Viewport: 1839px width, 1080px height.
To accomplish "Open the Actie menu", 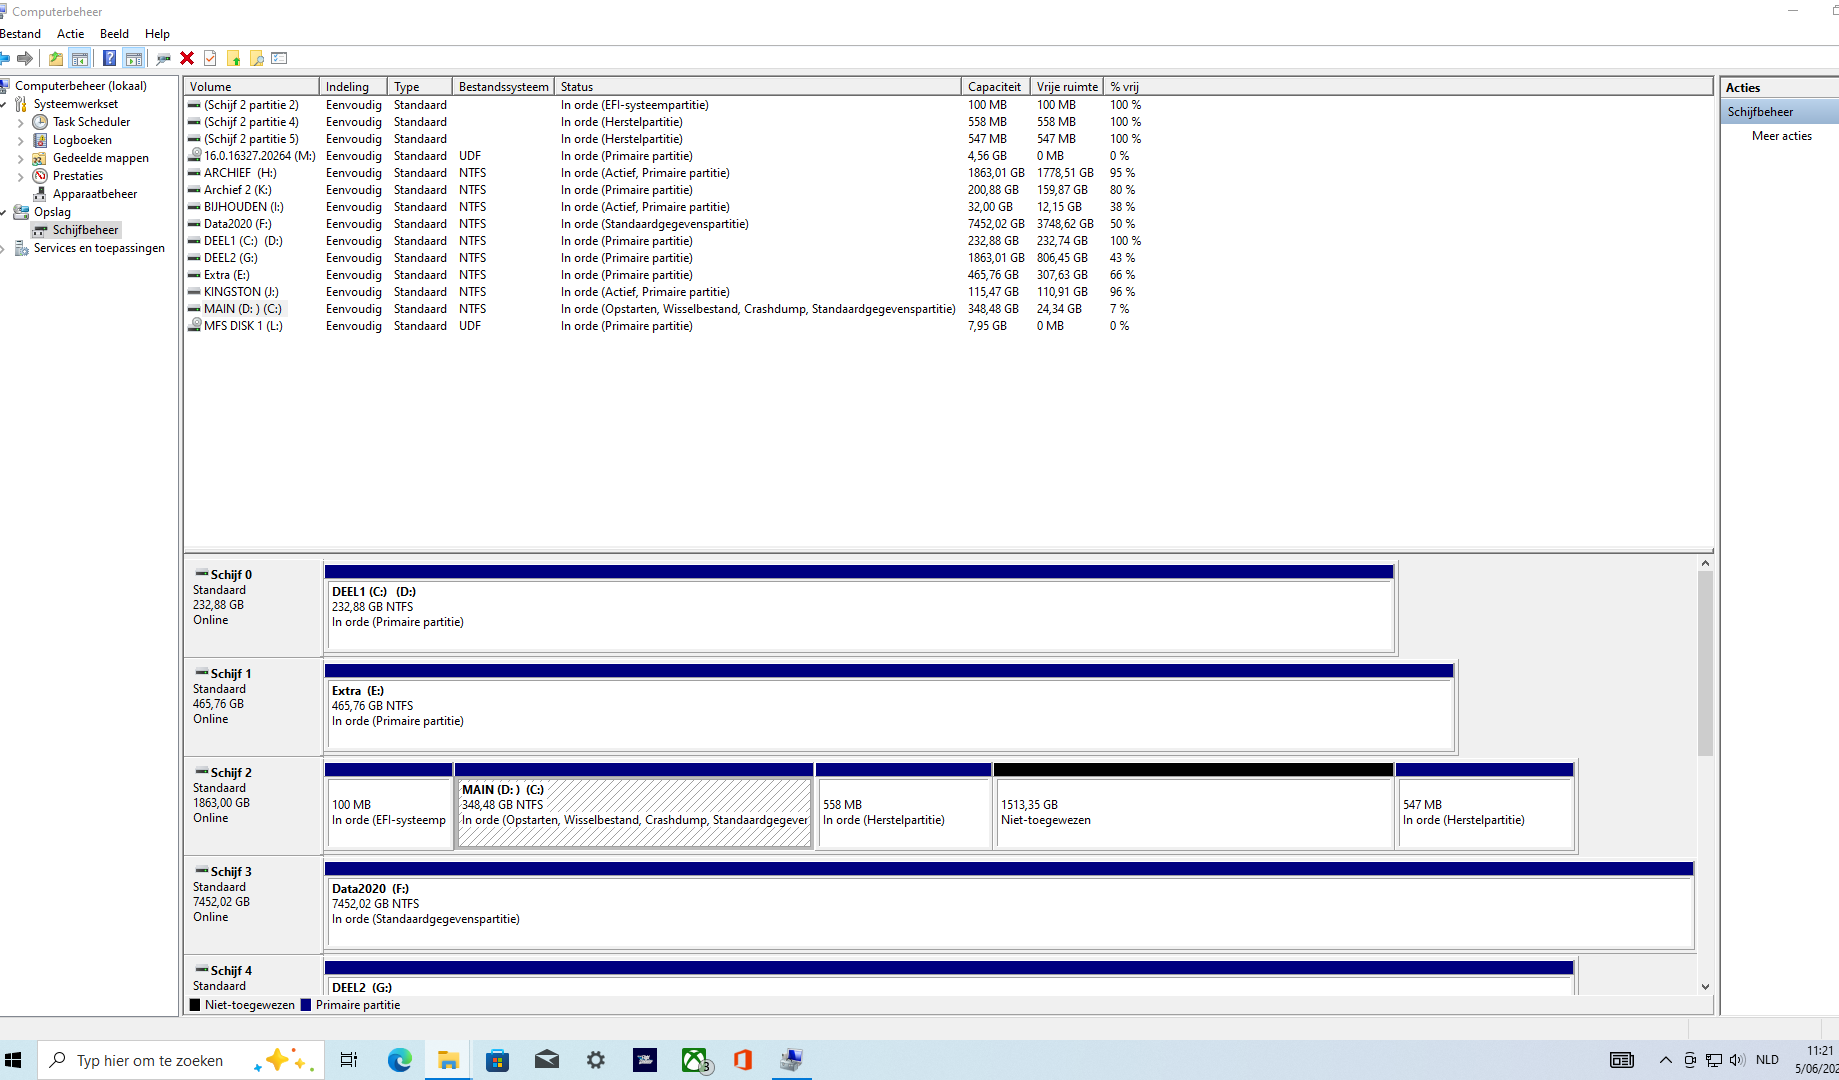I will coord(70,33).
